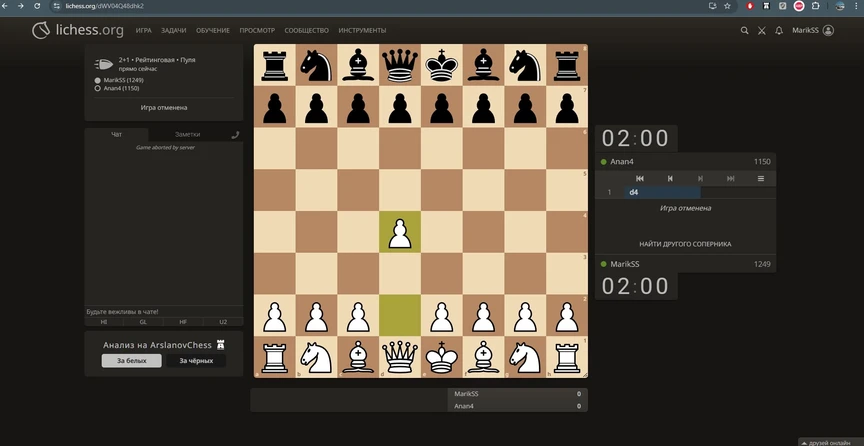This screenshot has width=864, height=446.
Task: Expand the MarikSS user profile menu
Action: (x=812, y=31)
